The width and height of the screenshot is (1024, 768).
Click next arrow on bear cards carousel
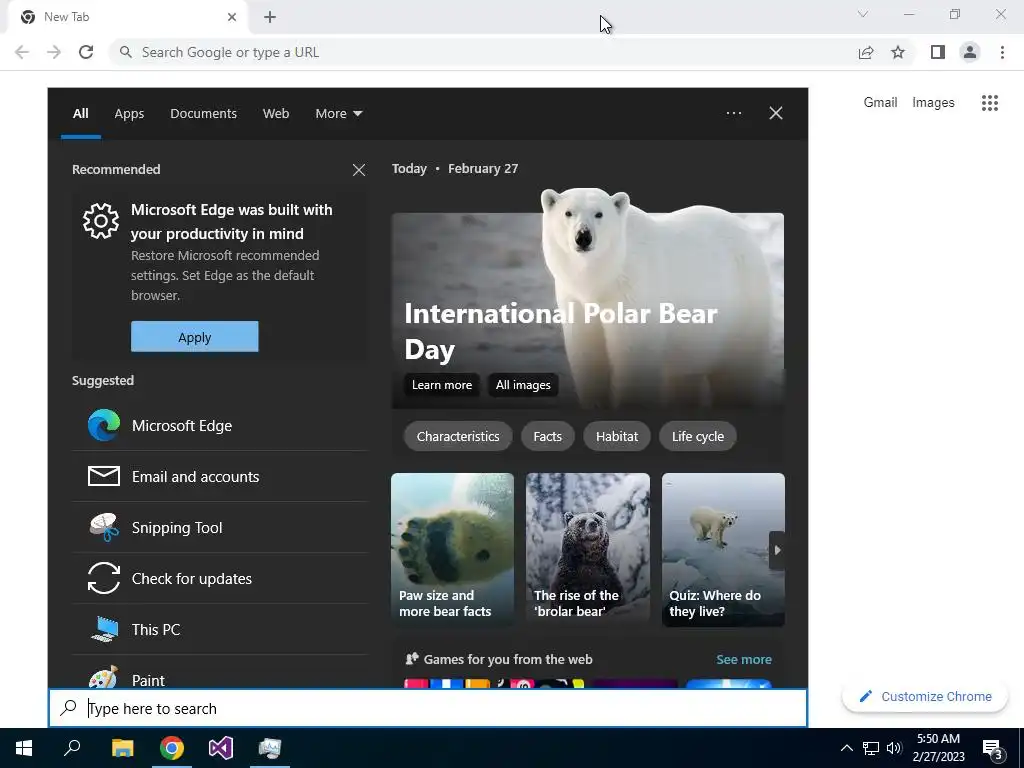click(777, 550)
